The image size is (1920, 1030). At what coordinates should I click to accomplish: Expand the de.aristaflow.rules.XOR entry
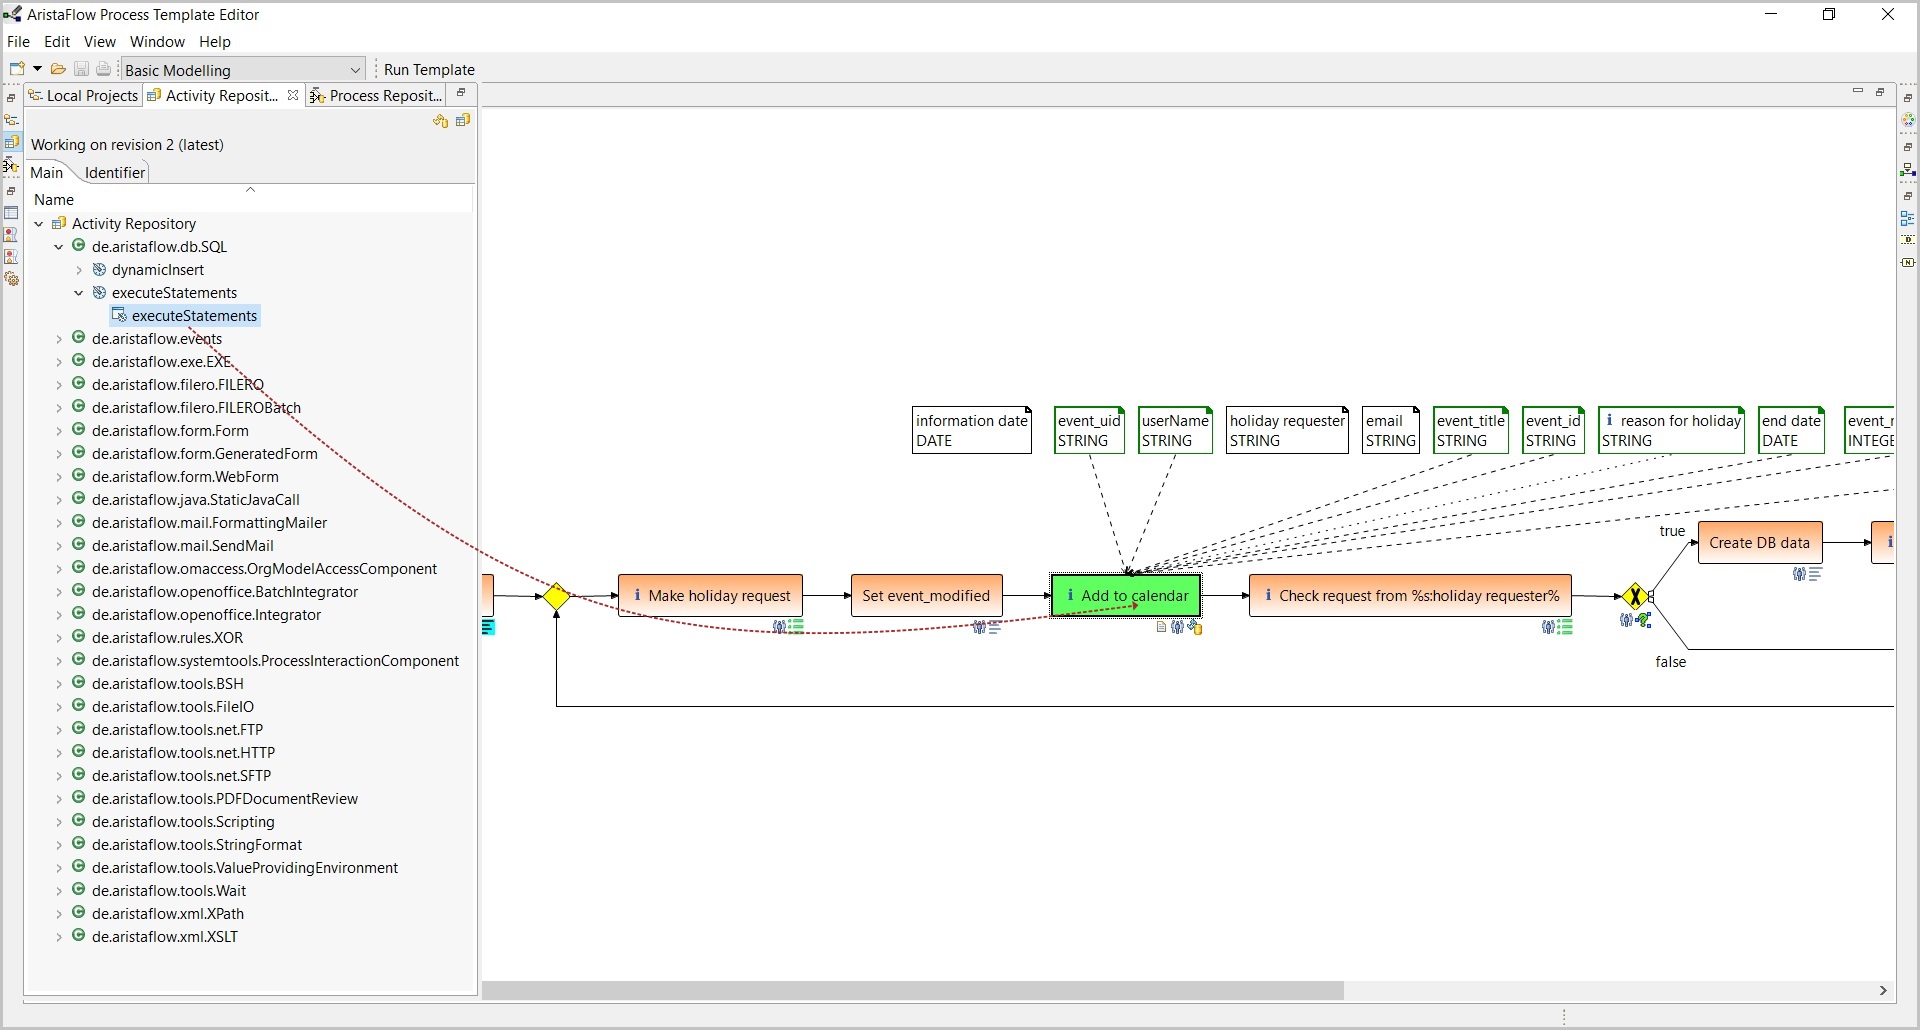(59, 638)
